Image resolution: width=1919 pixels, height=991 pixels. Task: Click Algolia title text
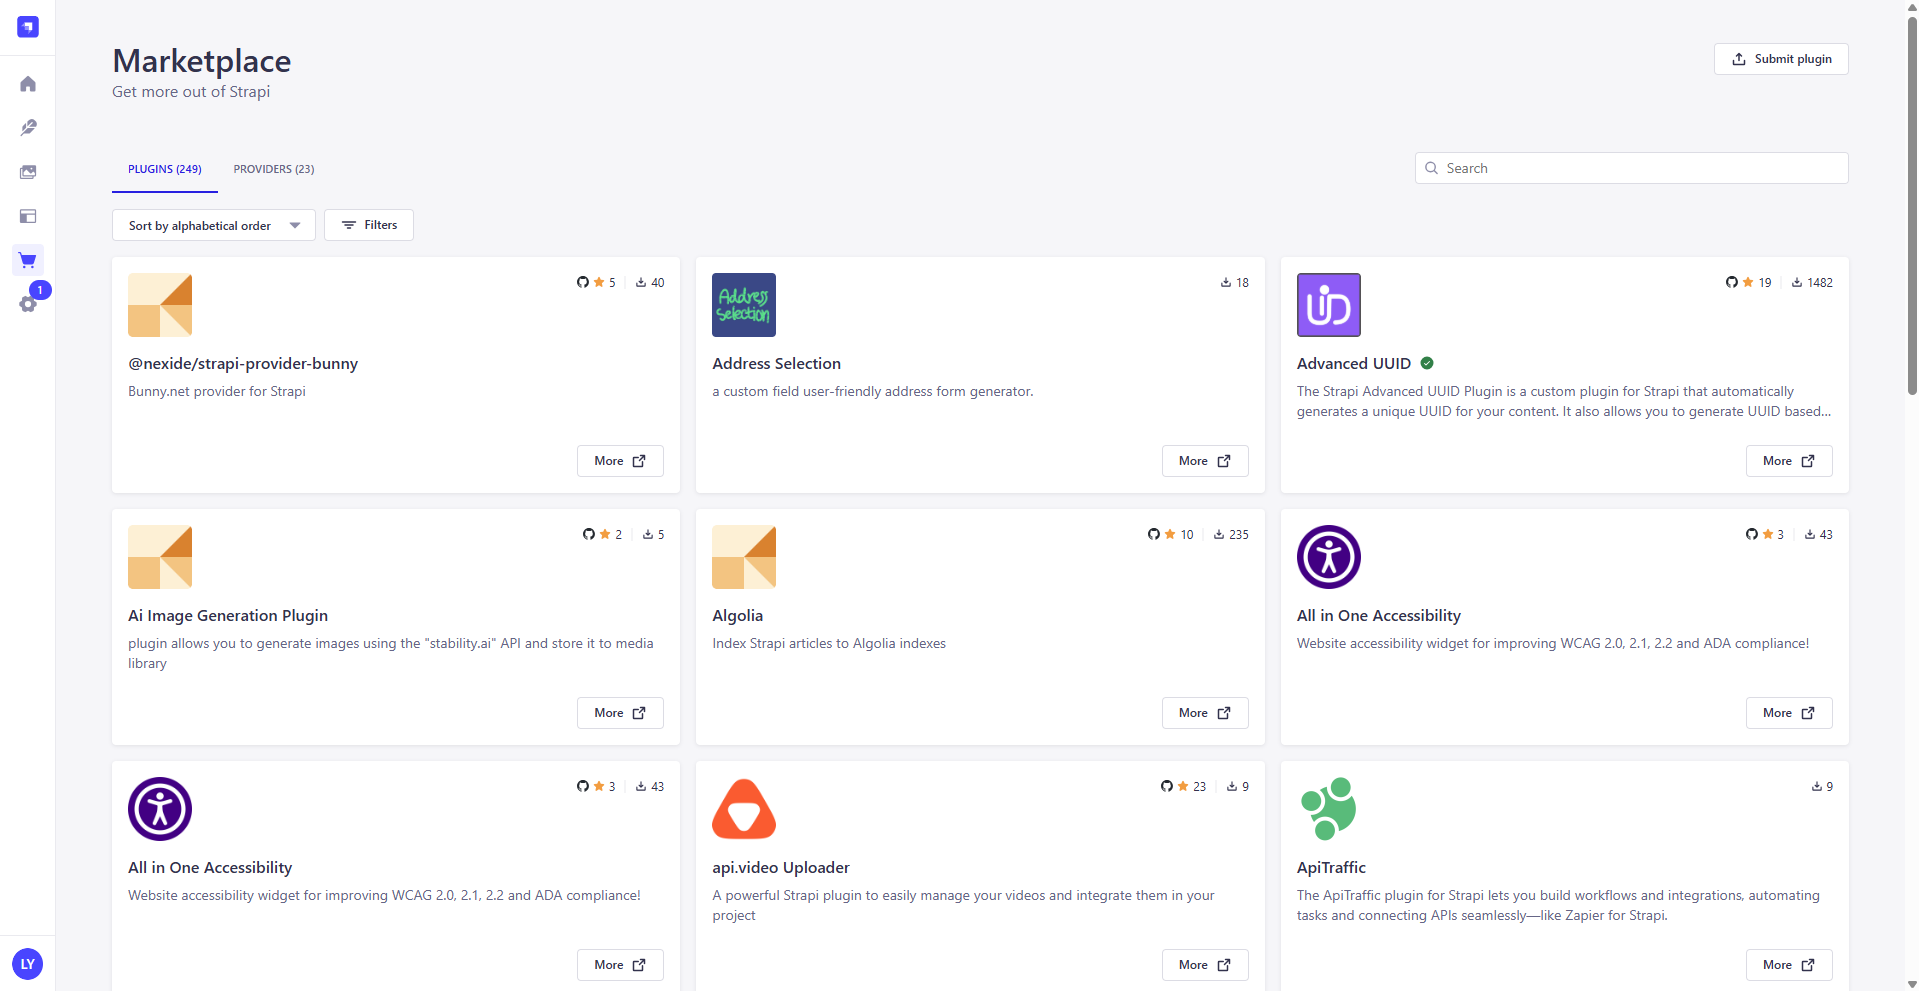coord(737,616)
